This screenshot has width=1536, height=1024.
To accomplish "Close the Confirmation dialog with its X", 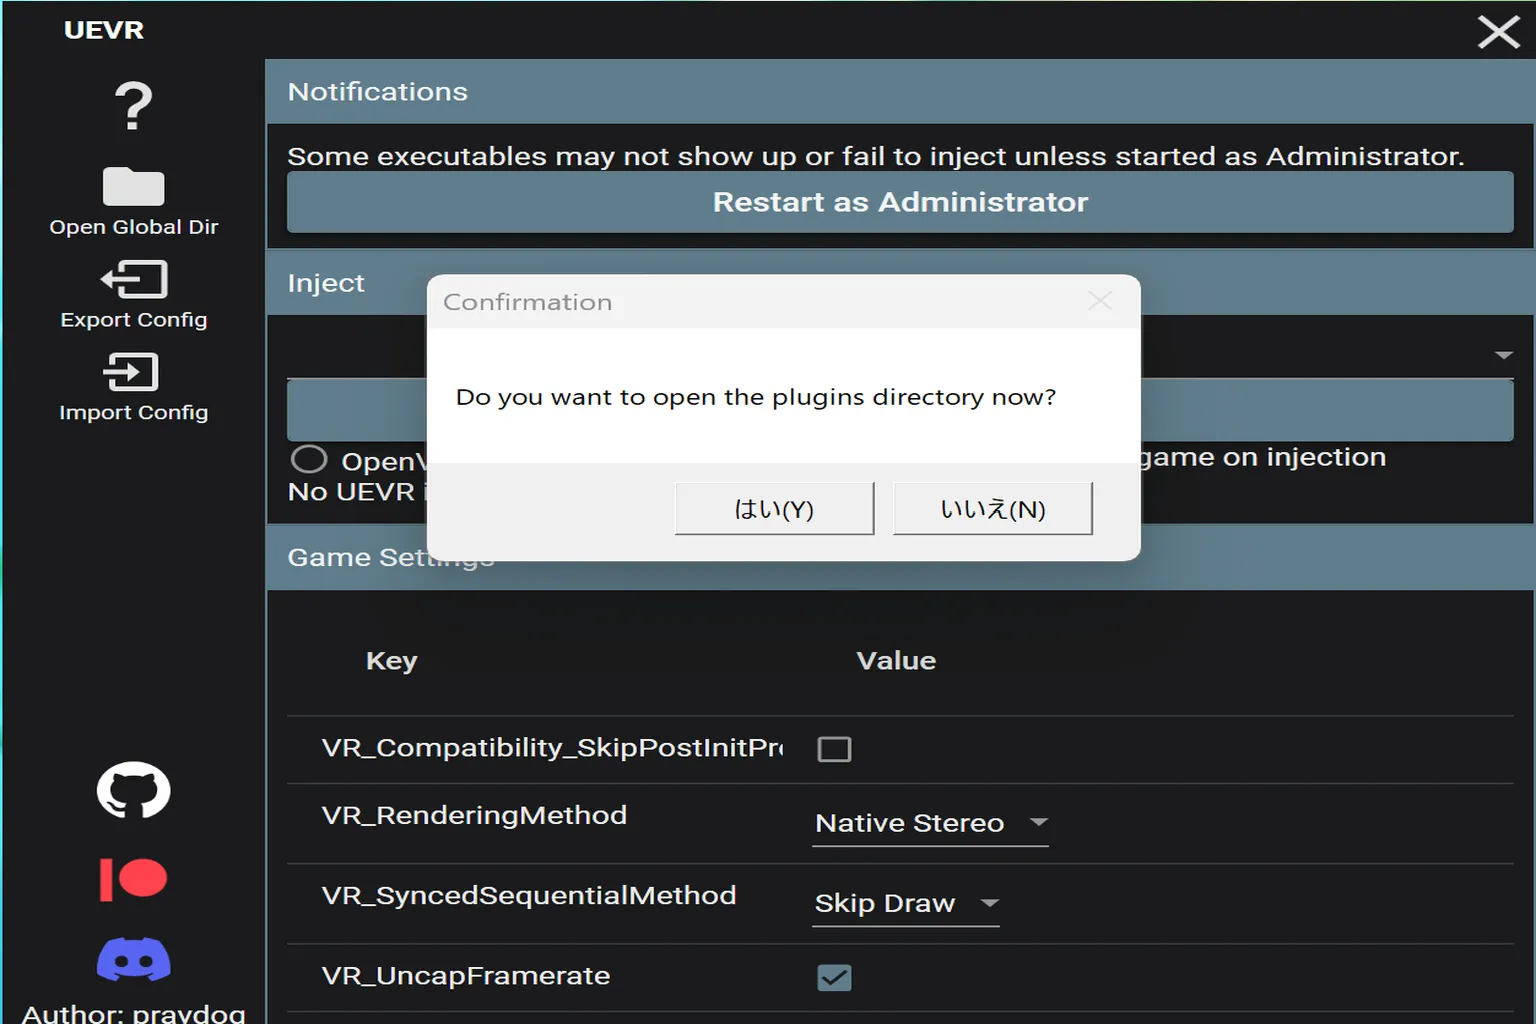I will (x=1100, y=301).
